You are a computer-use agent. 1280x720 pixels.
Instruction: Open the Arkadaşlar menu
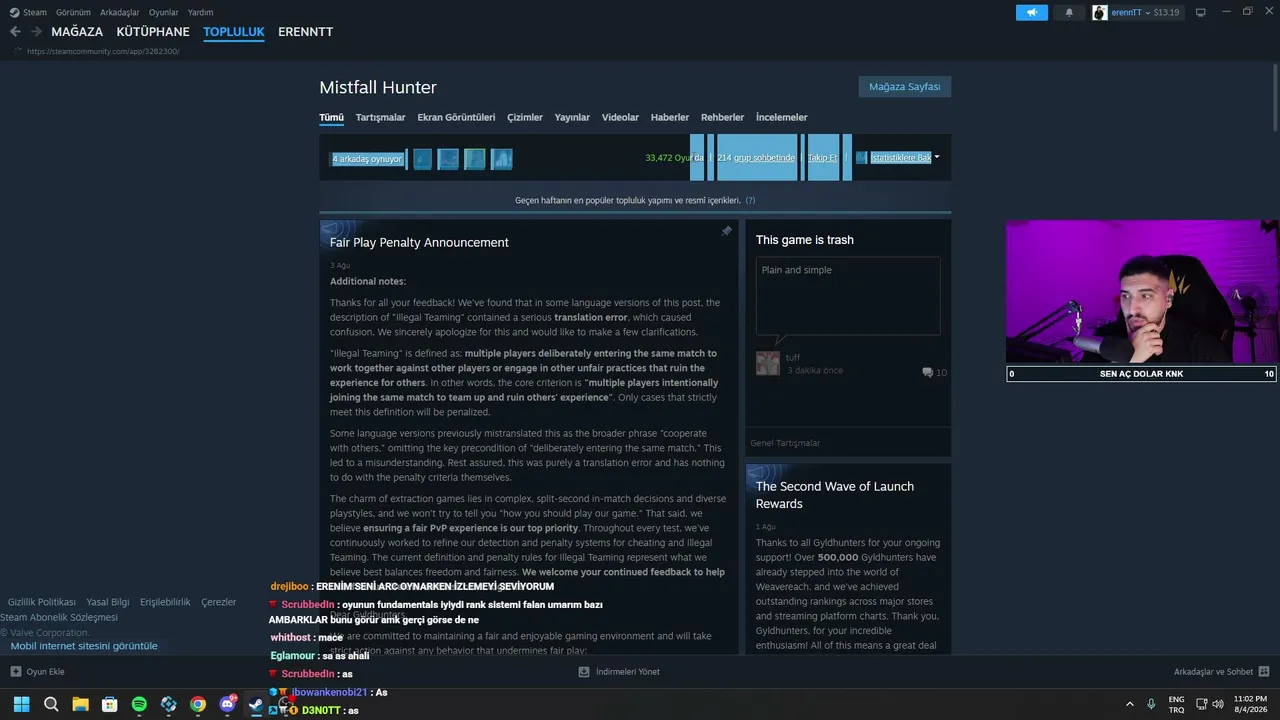pos(120,12)
